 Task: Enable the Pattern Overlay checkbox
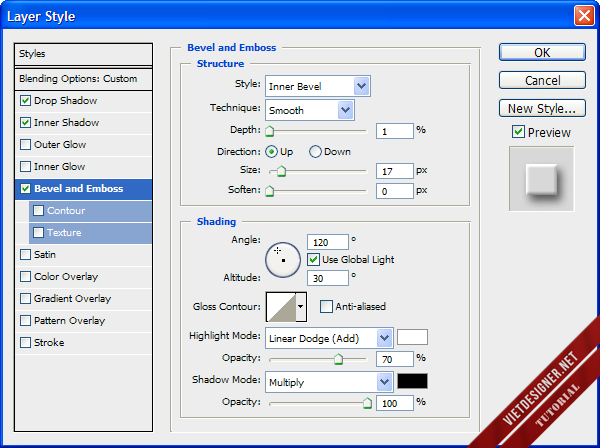coord(25,321)
